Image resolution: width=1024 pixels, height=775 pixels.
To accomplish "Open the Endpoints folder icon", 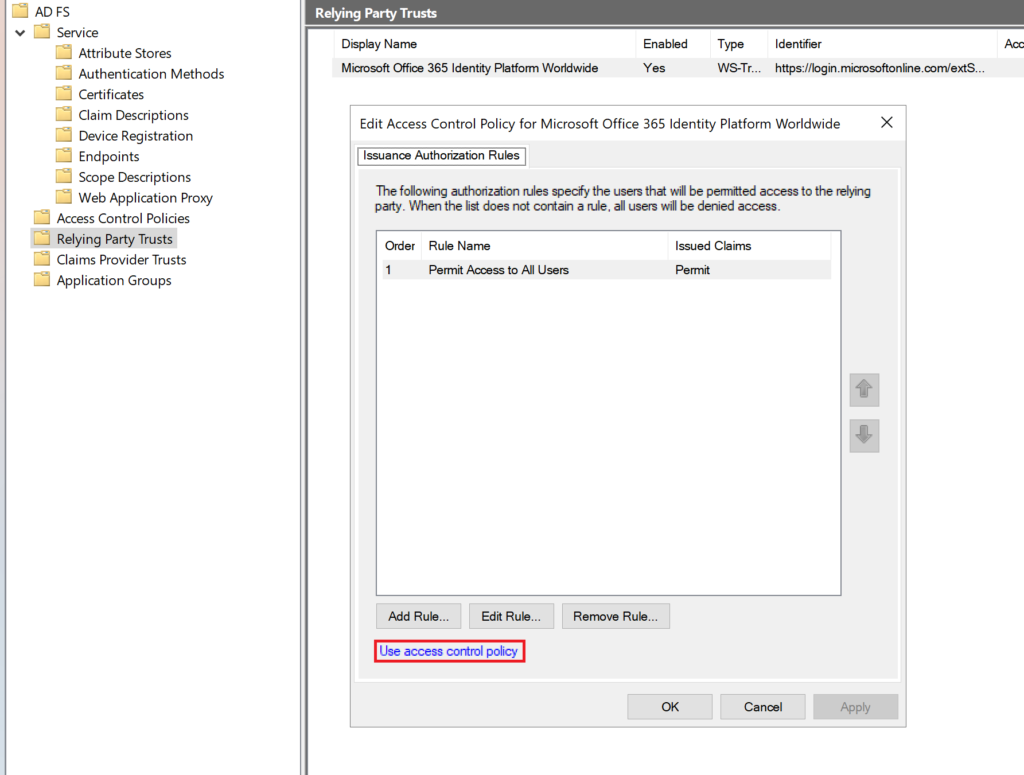I will click(62, 156).
